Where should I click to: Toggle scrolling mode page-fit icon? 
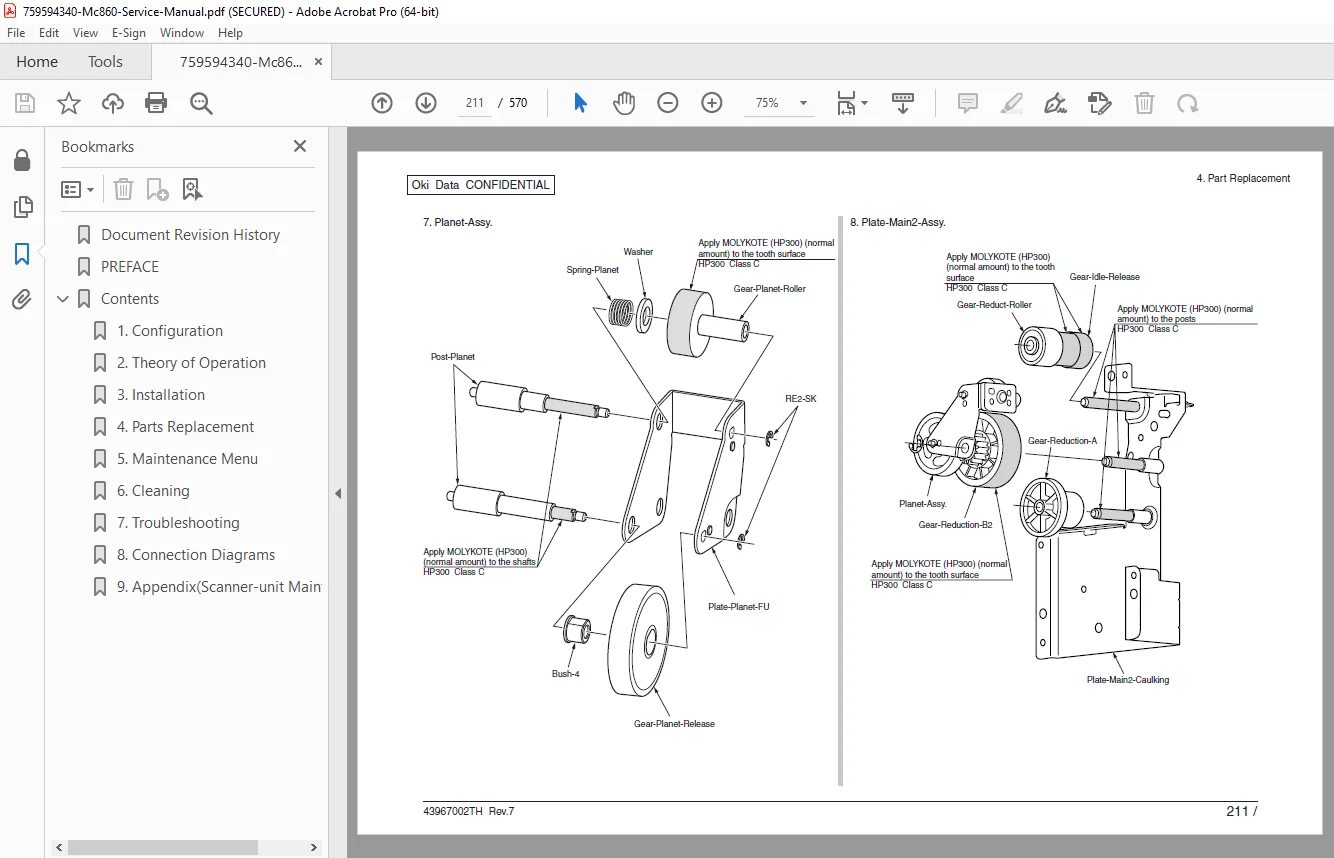pyautogui.click(x=903, y=103)
